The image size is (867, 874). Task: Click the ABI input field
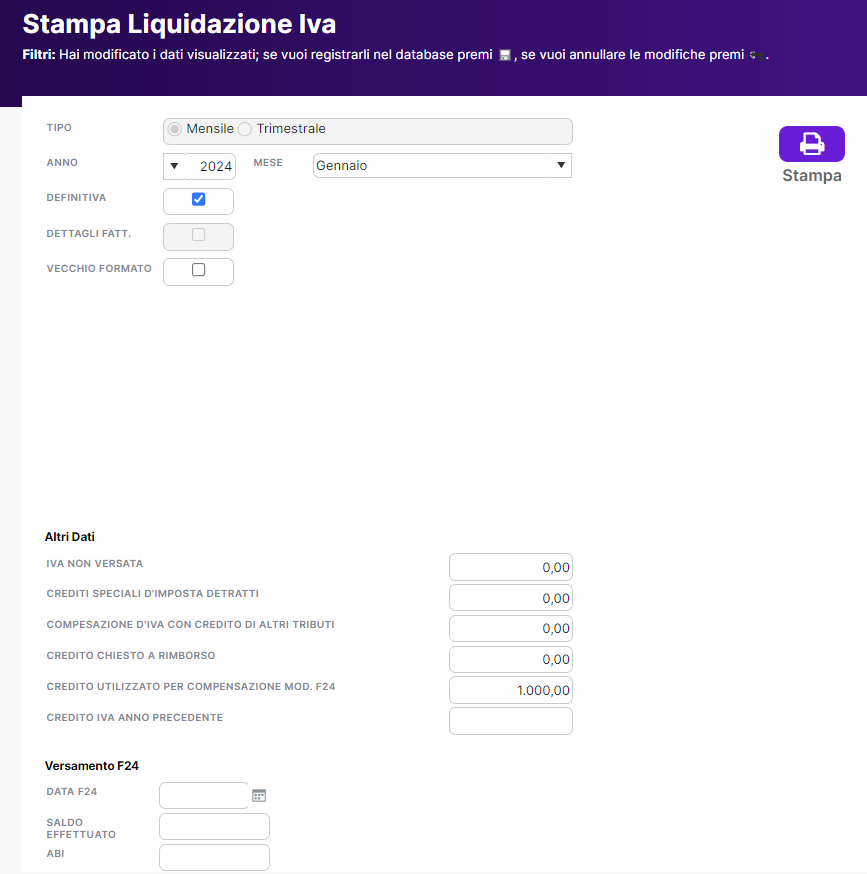[214, 857]
